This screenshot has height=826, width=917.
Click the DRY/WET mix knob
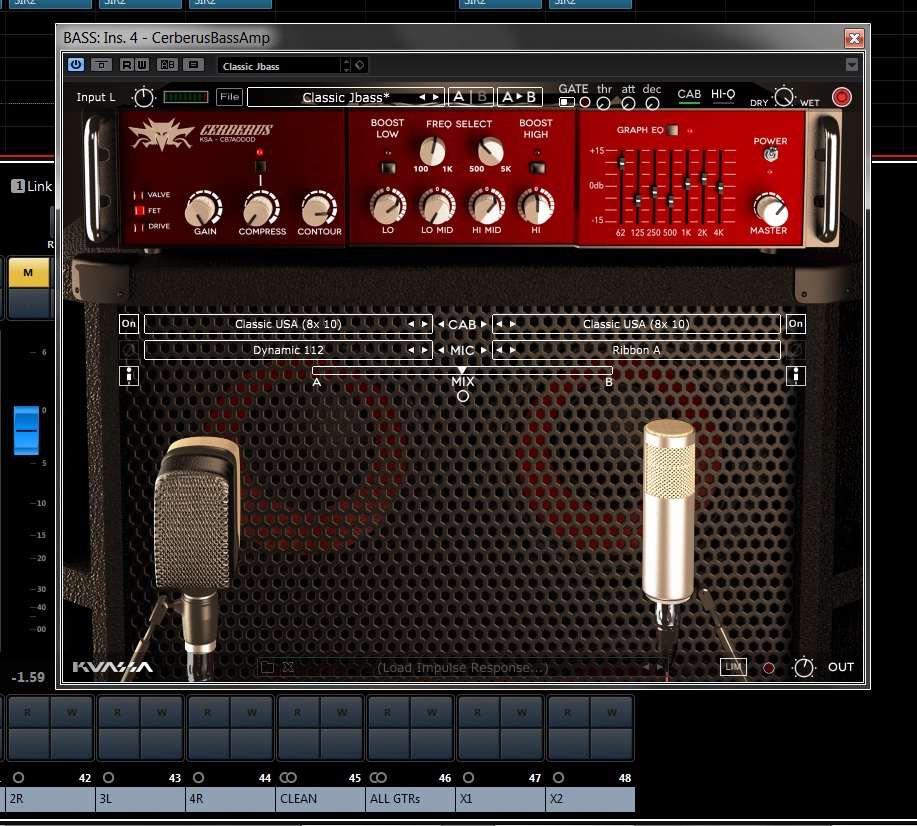784,97
